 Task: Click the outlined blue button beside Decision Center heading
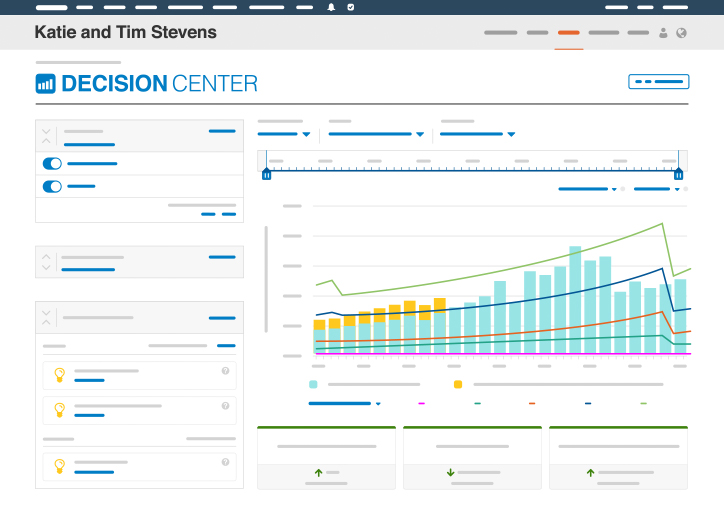click(x=658, y=82)
